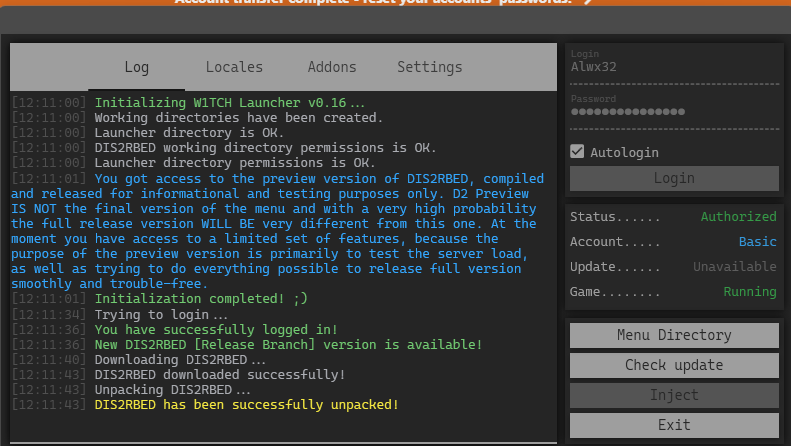Image resolution: width=791 pixels, height=446 pixels.
Task: Click the Login button
Action: coord(674,178)
